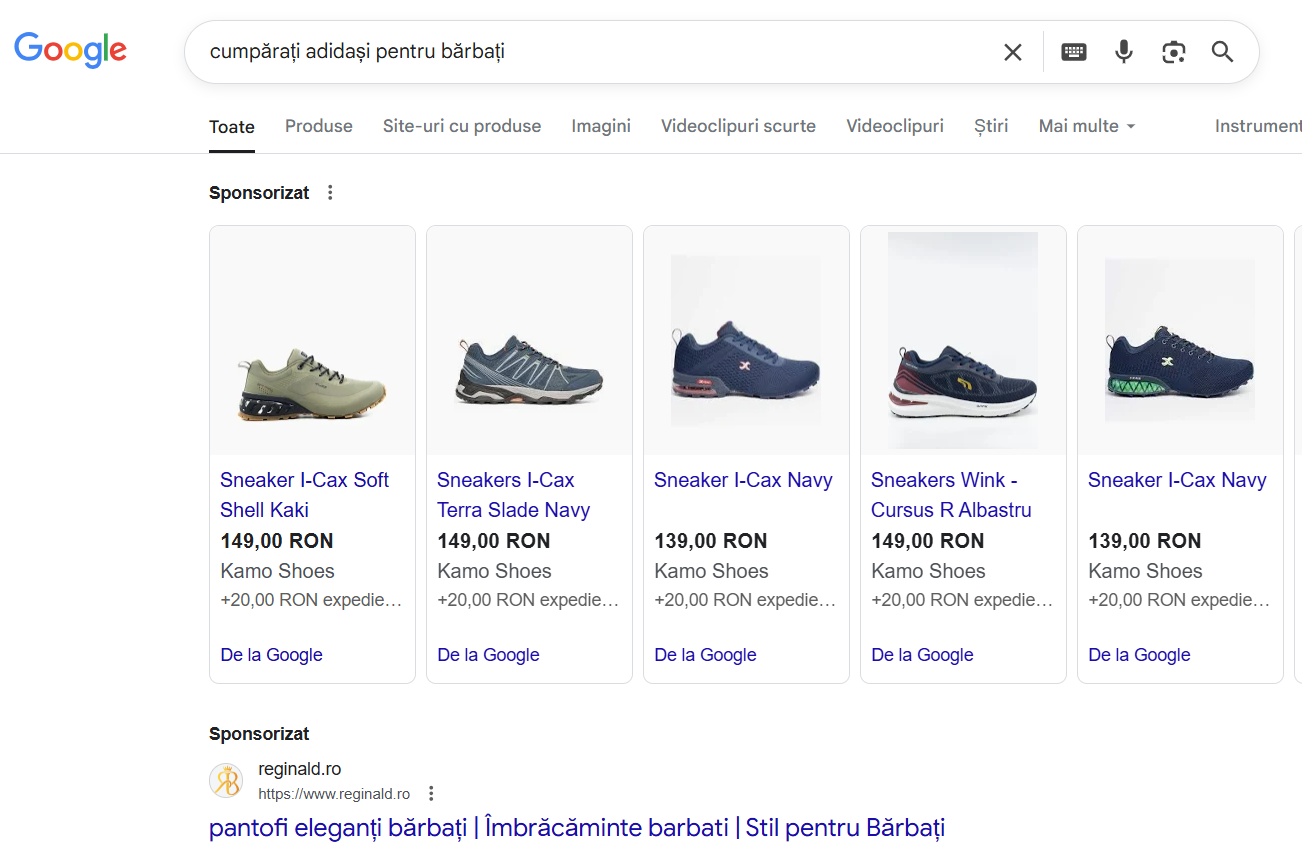Viewport: 1302px width, 842px height.
Task: Go to the Știri tab
Action: point(990,126)
